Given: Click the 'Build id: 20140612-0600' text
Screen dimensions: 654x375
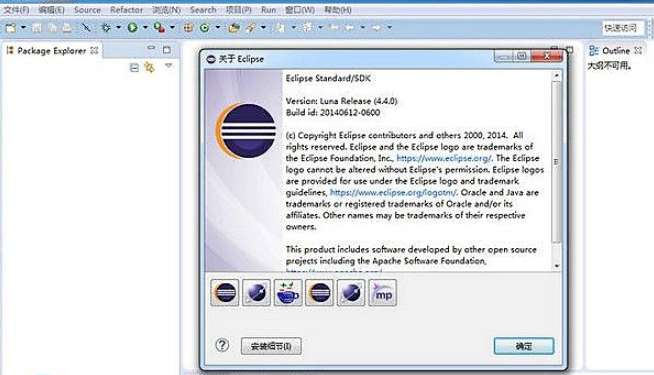Looking at the screenshot, I should [333, 113].
